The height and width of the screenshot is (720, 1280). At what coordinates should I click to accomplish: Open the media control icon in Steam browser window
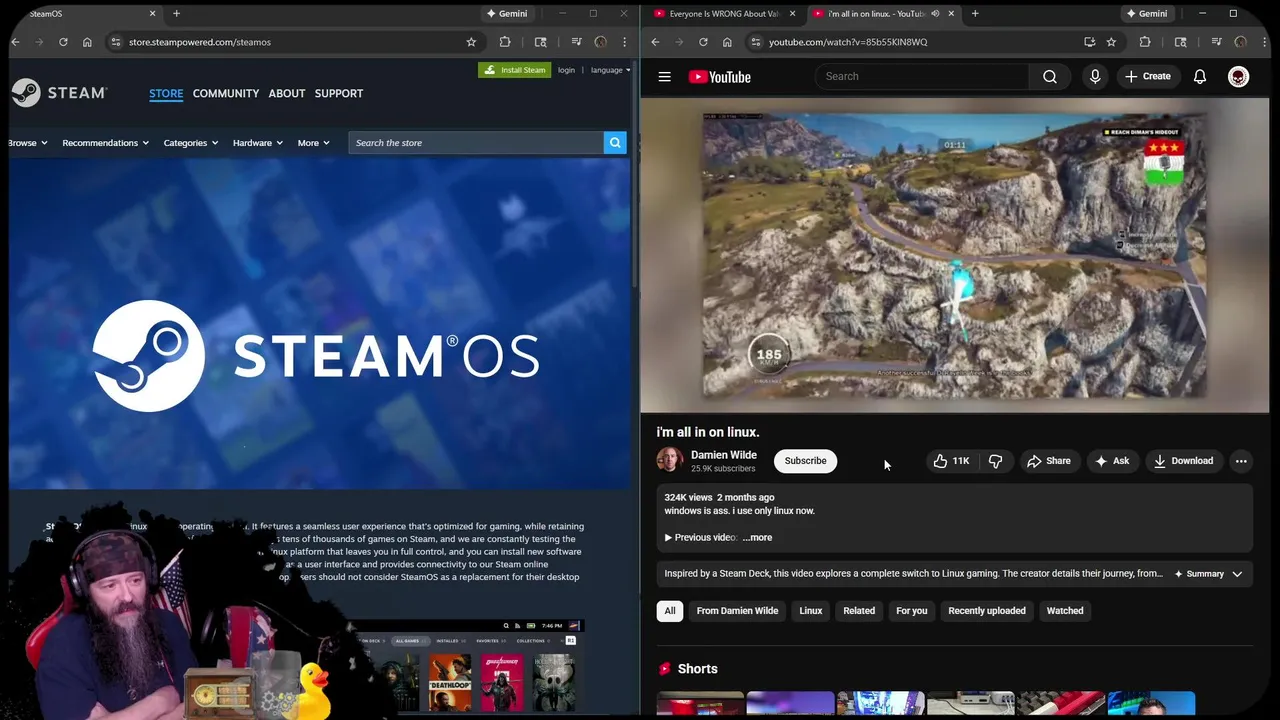pos(576,42)
